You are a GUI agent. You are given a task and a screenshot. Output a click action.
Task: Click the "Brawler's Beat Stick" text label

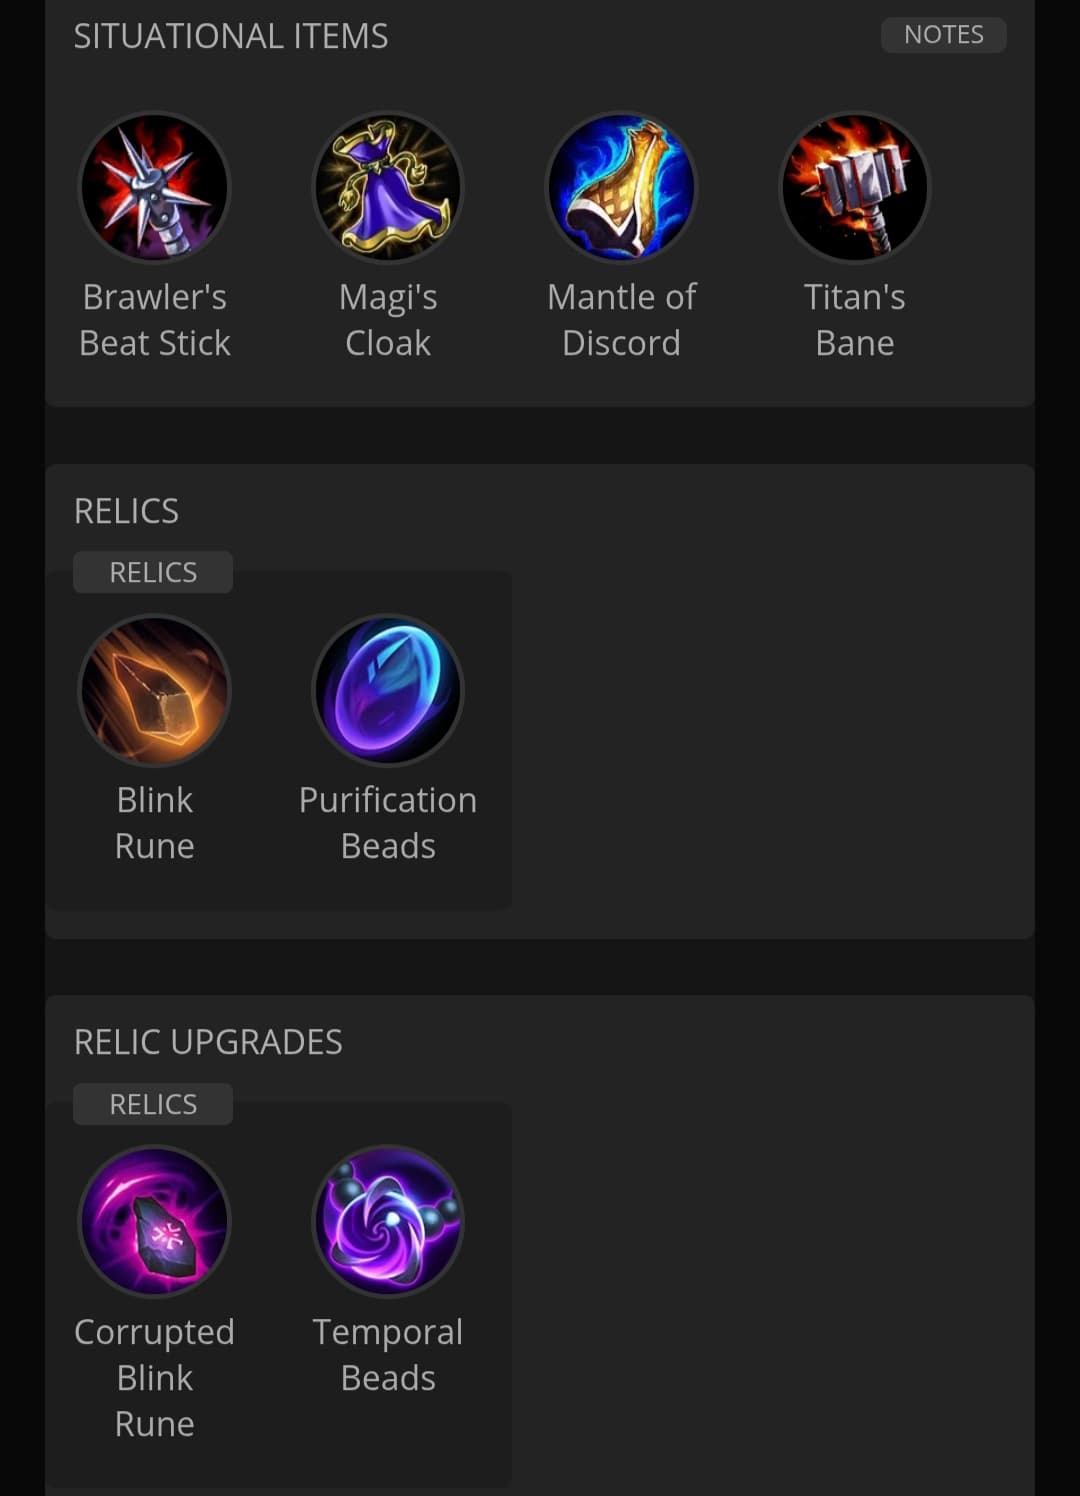coord(154,320)
